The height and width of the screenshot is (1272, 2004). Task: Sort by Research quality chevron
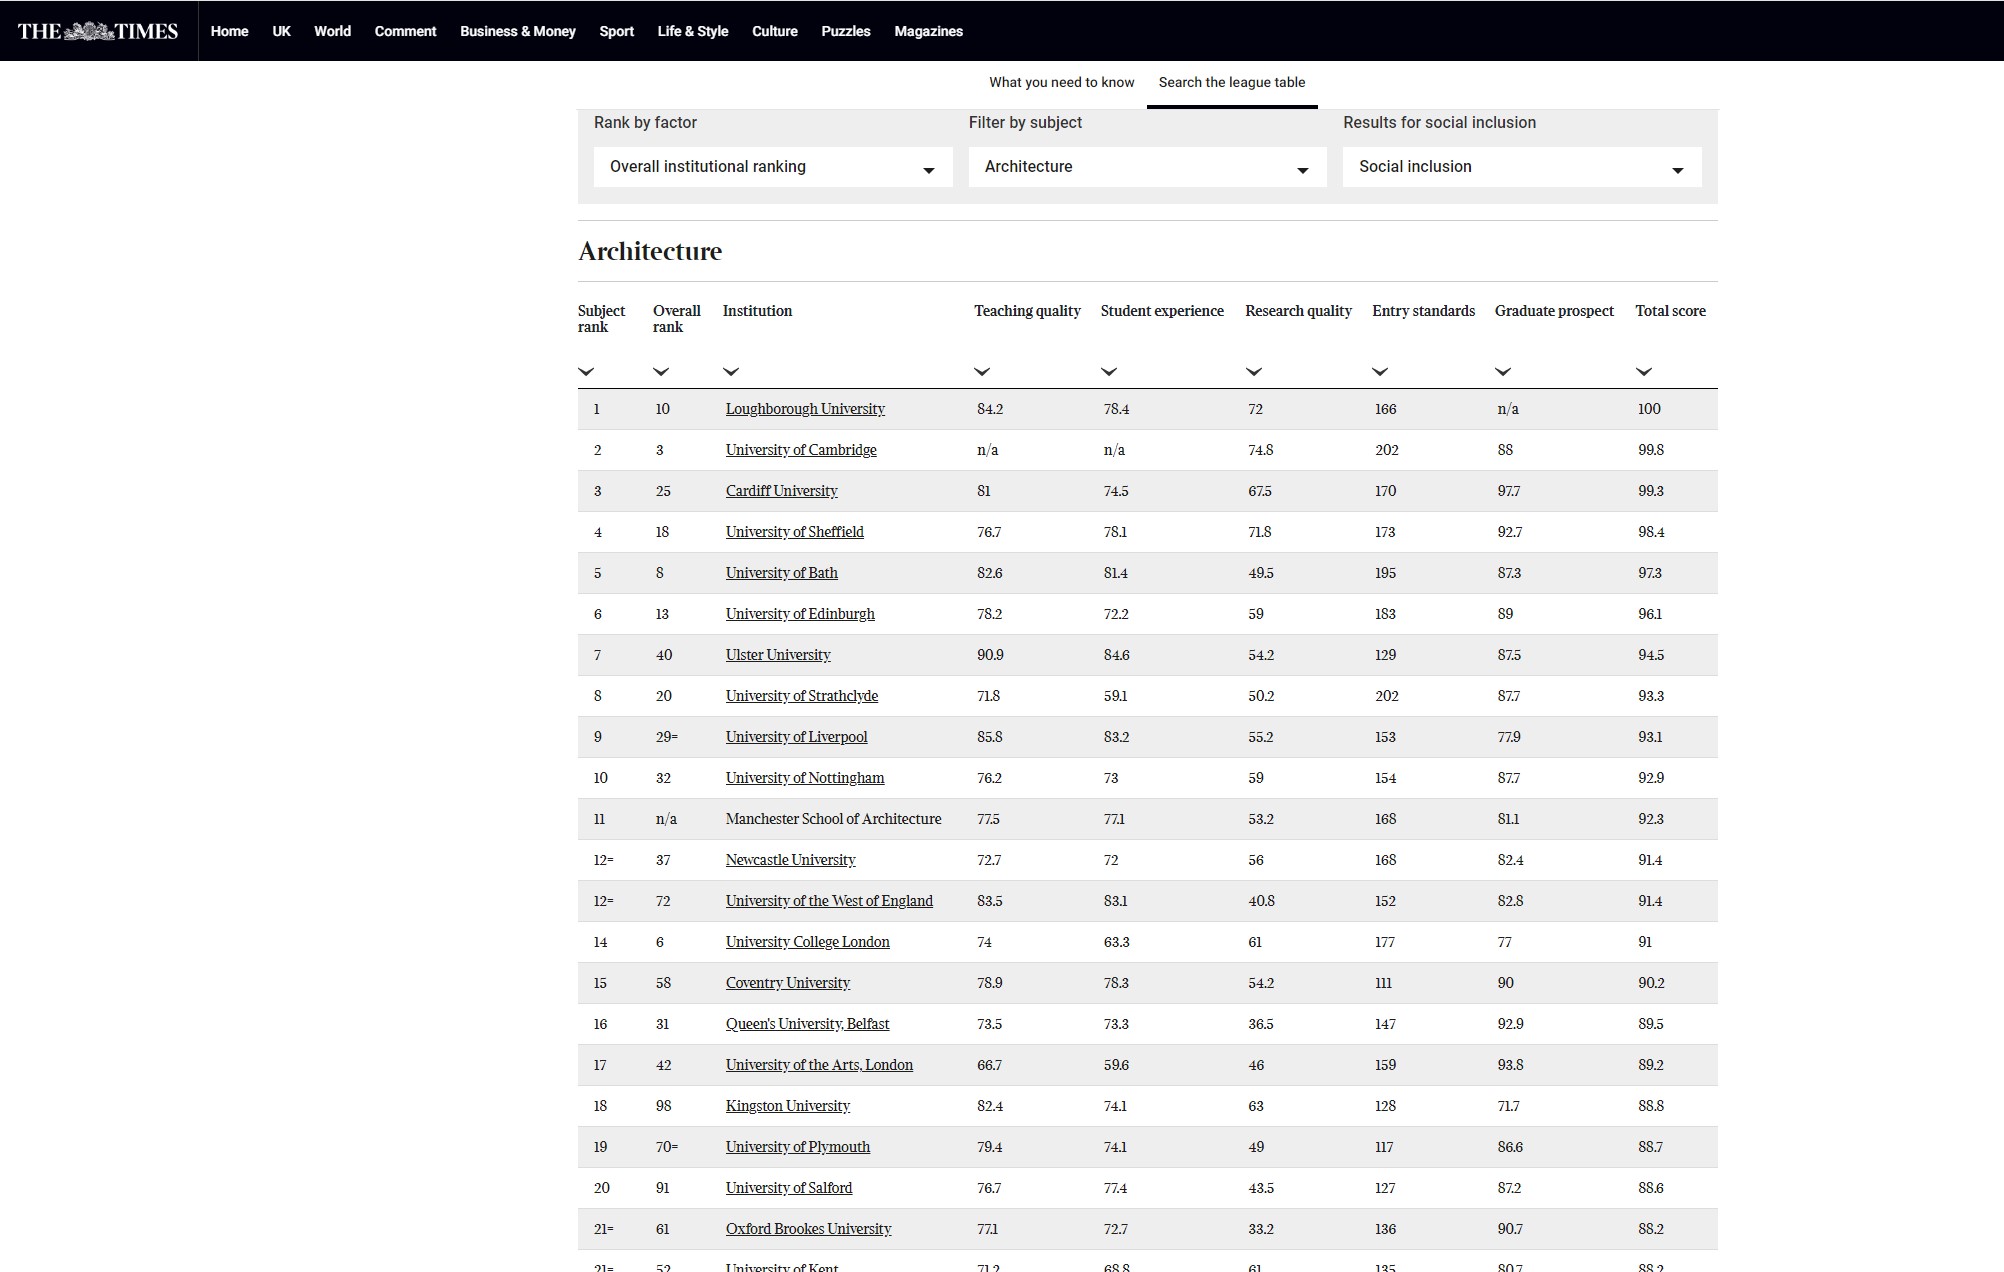[x=1253, y=372]
